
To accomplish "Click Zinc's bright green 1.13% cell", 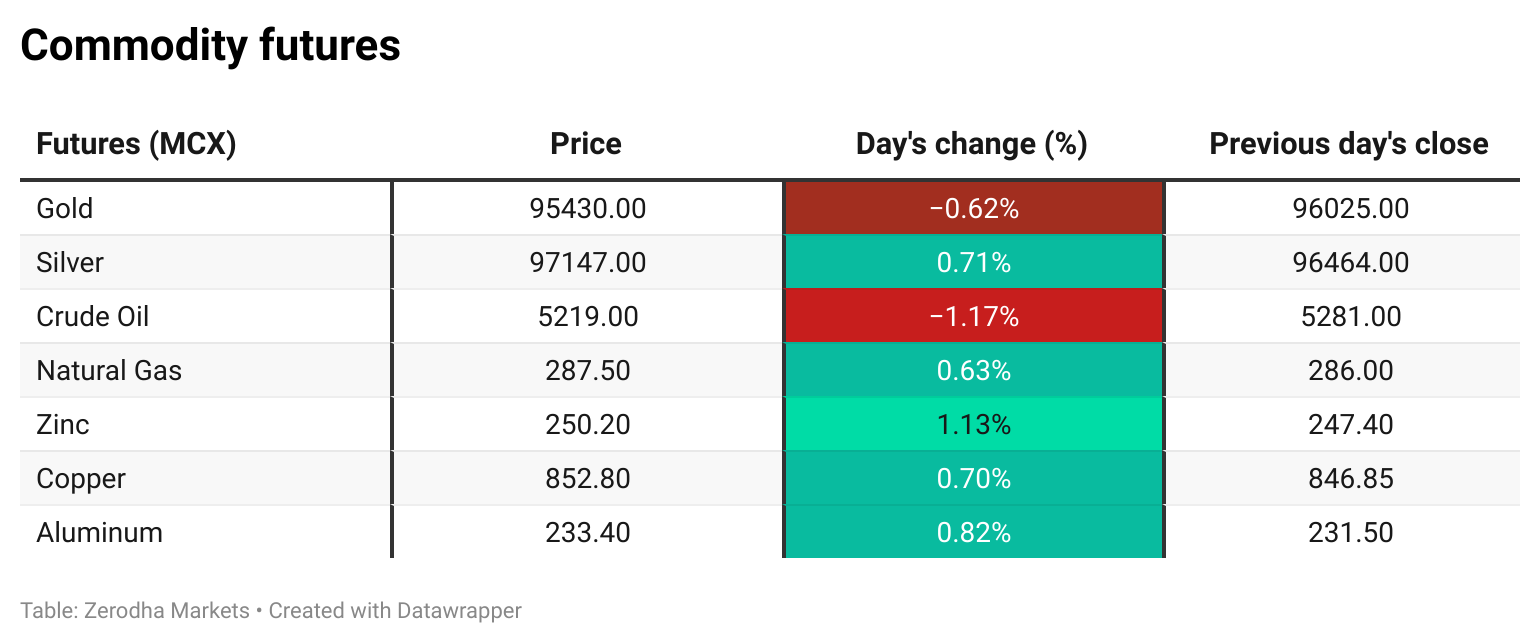I will [x=973, y=425].
